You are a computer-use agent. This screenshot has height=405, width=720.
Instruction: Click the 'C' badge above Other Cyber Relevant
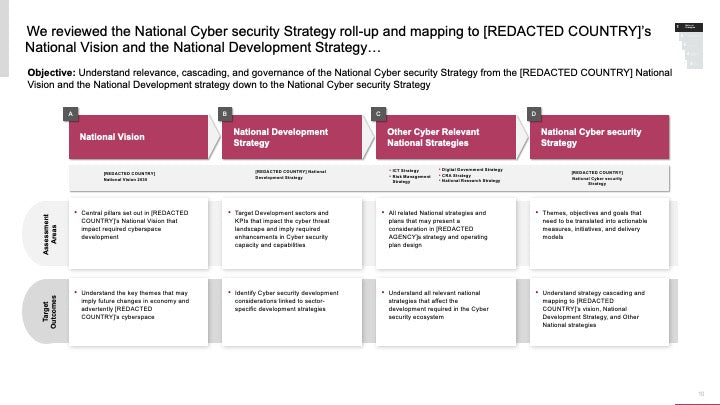click(x=378, y=114)
